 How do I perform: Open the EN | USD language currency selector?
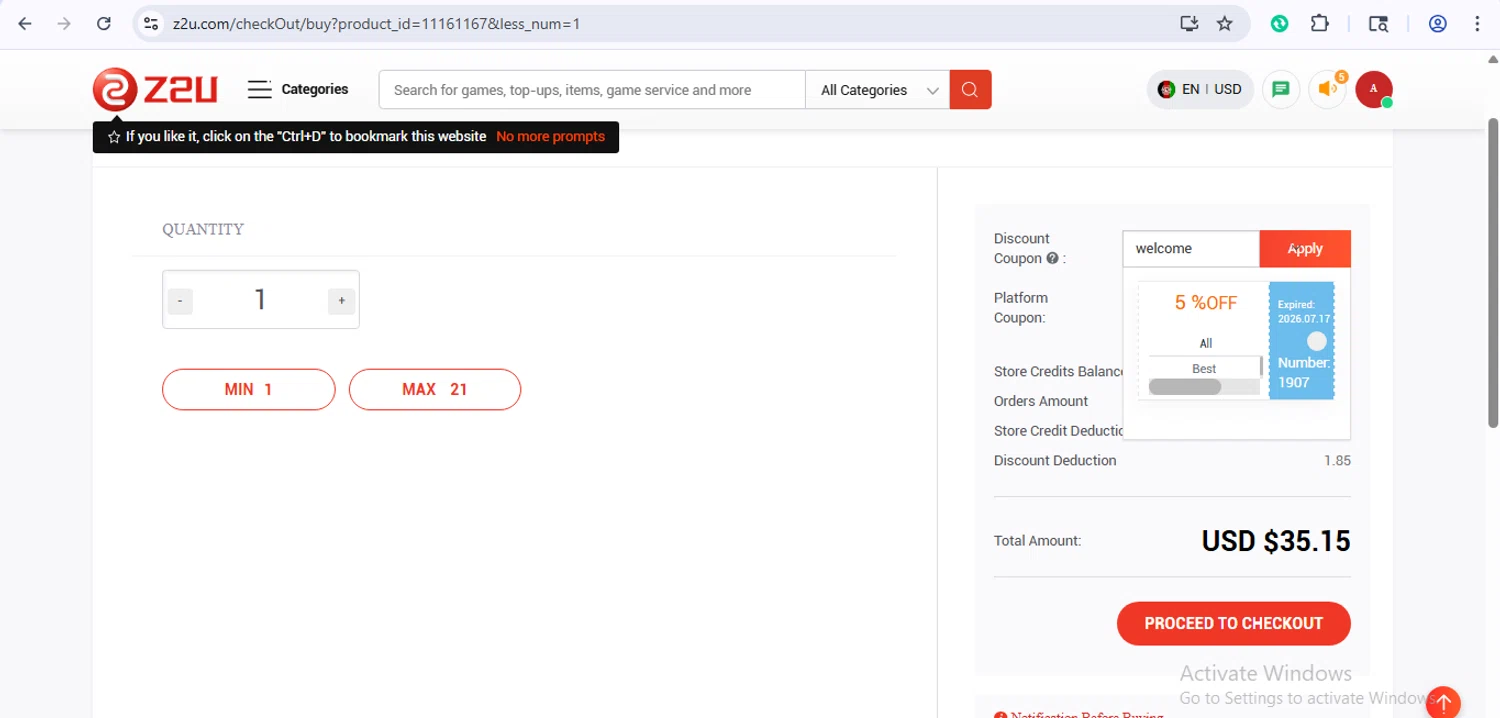click(x=1199, y=89)
